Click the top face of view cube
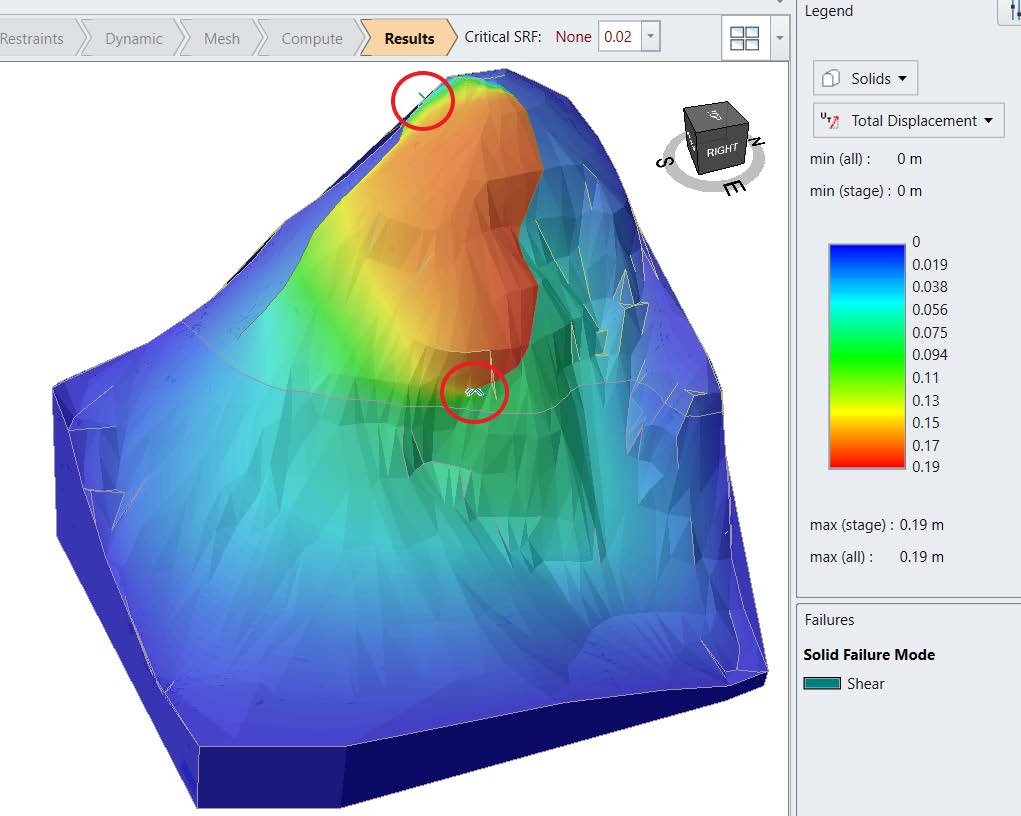Image resolution: width=1021 pixels, height=816 pixels. click(716, 115)
